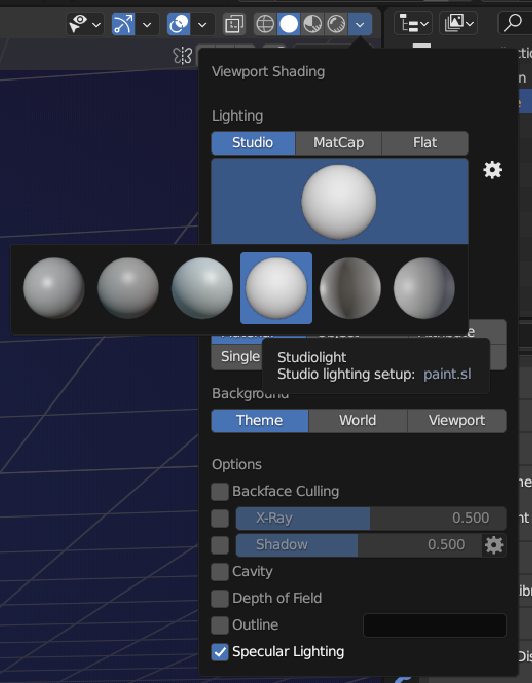Enable Backface Culling checkbox
Viewport: 532px width, 683px height.
tap(220, 492)
